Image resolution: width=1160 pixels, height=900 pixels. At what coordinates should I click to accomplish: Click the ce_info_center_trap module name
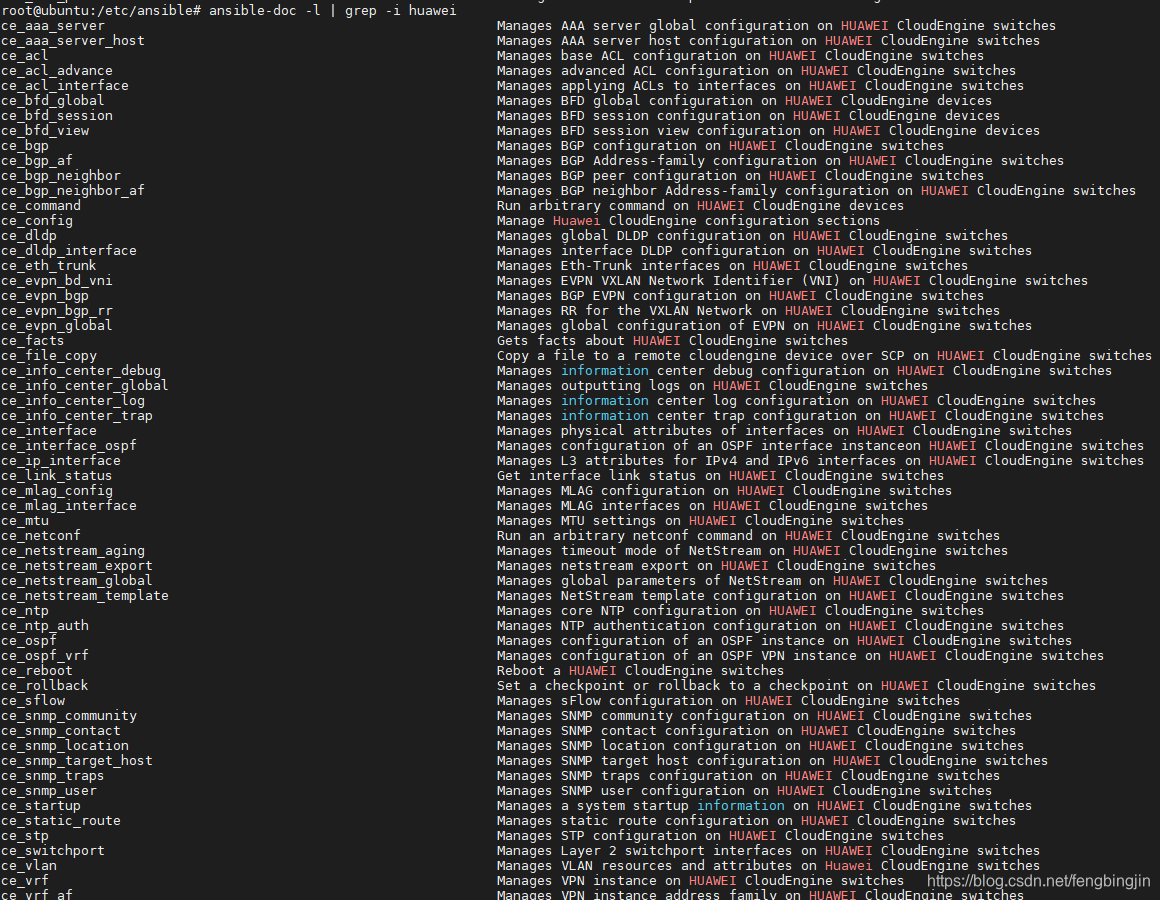pos(77,416)
